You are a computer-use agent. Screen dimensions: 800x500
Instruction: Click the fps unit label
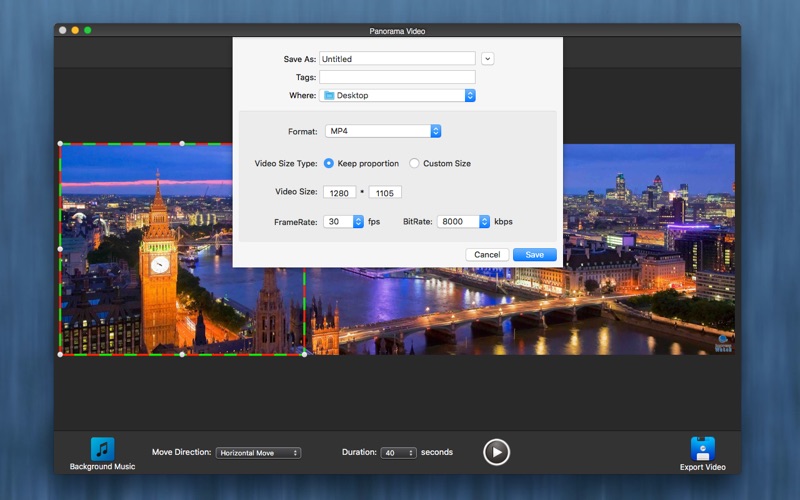(x=374, y=221)
